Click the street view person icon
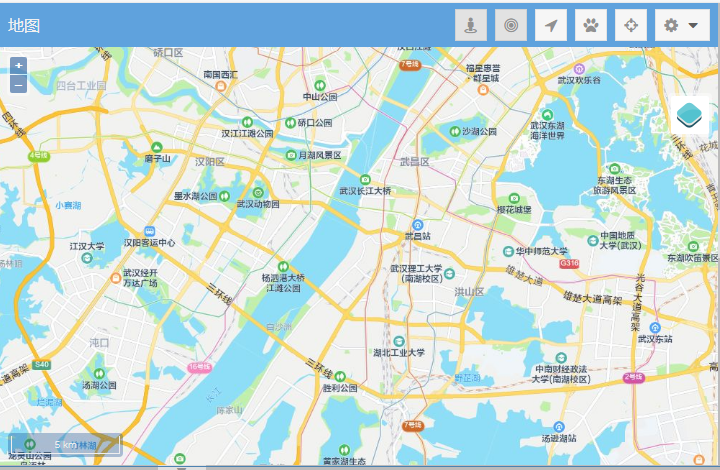Image resolution: width=720 pixels, height=470 pixels. coord(470,26)
